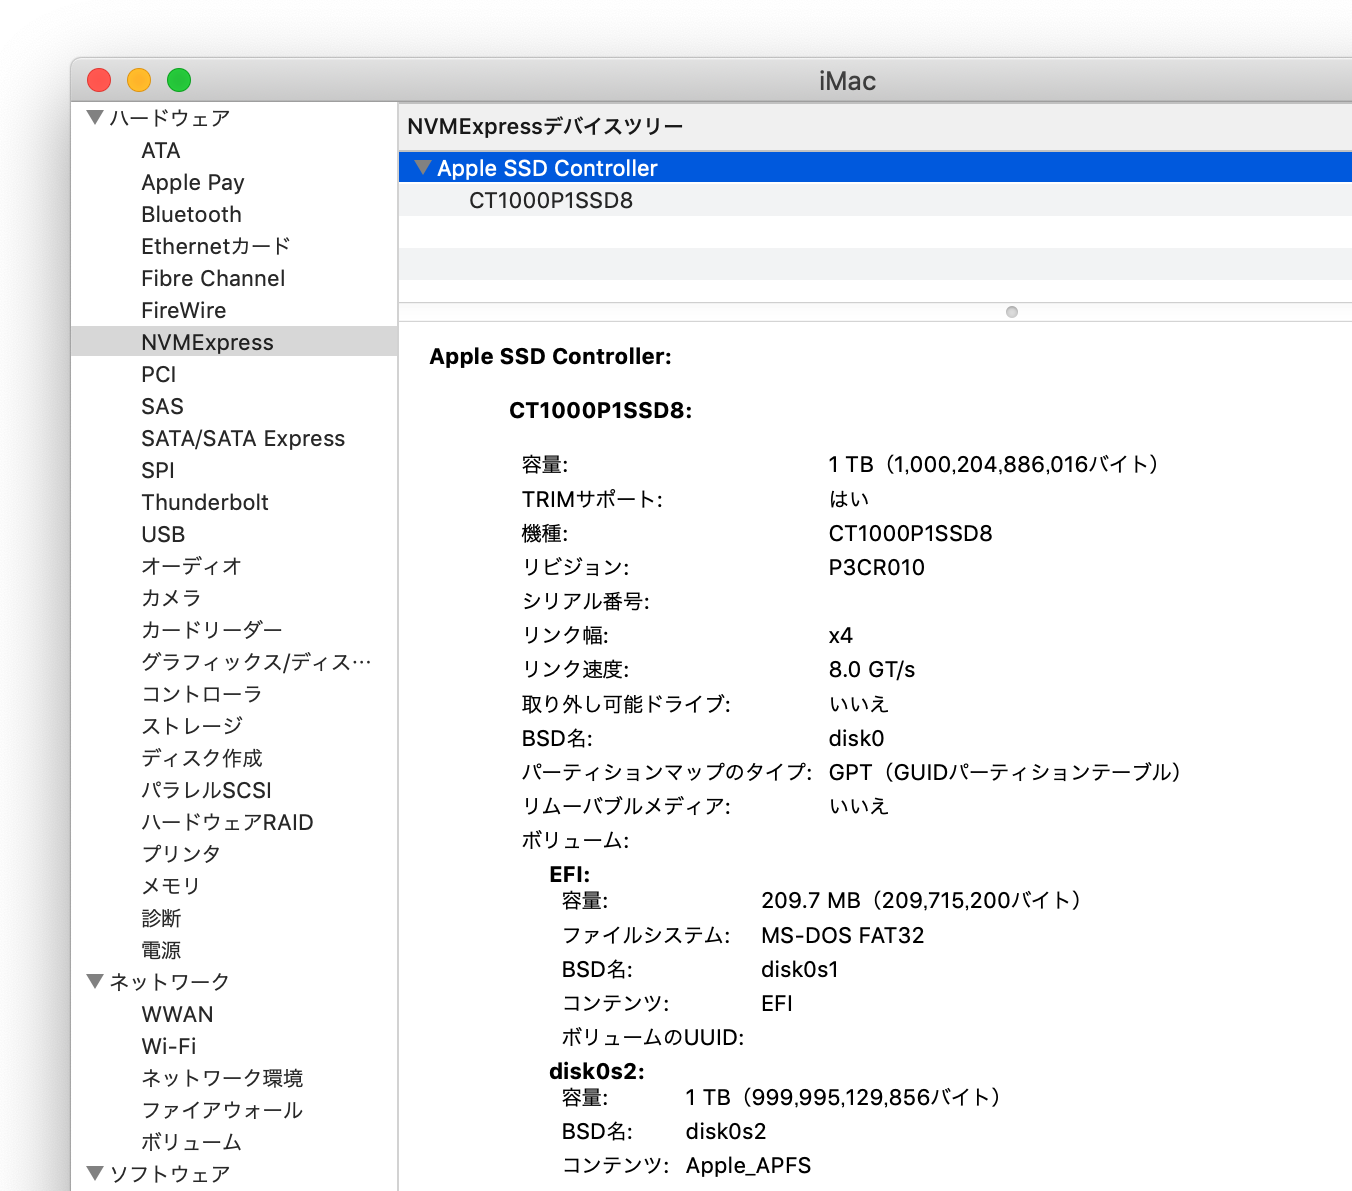This screenshot has width=1352, height=1191.
Task: Click the TRIMサポート: label
Action: (592, 500)
